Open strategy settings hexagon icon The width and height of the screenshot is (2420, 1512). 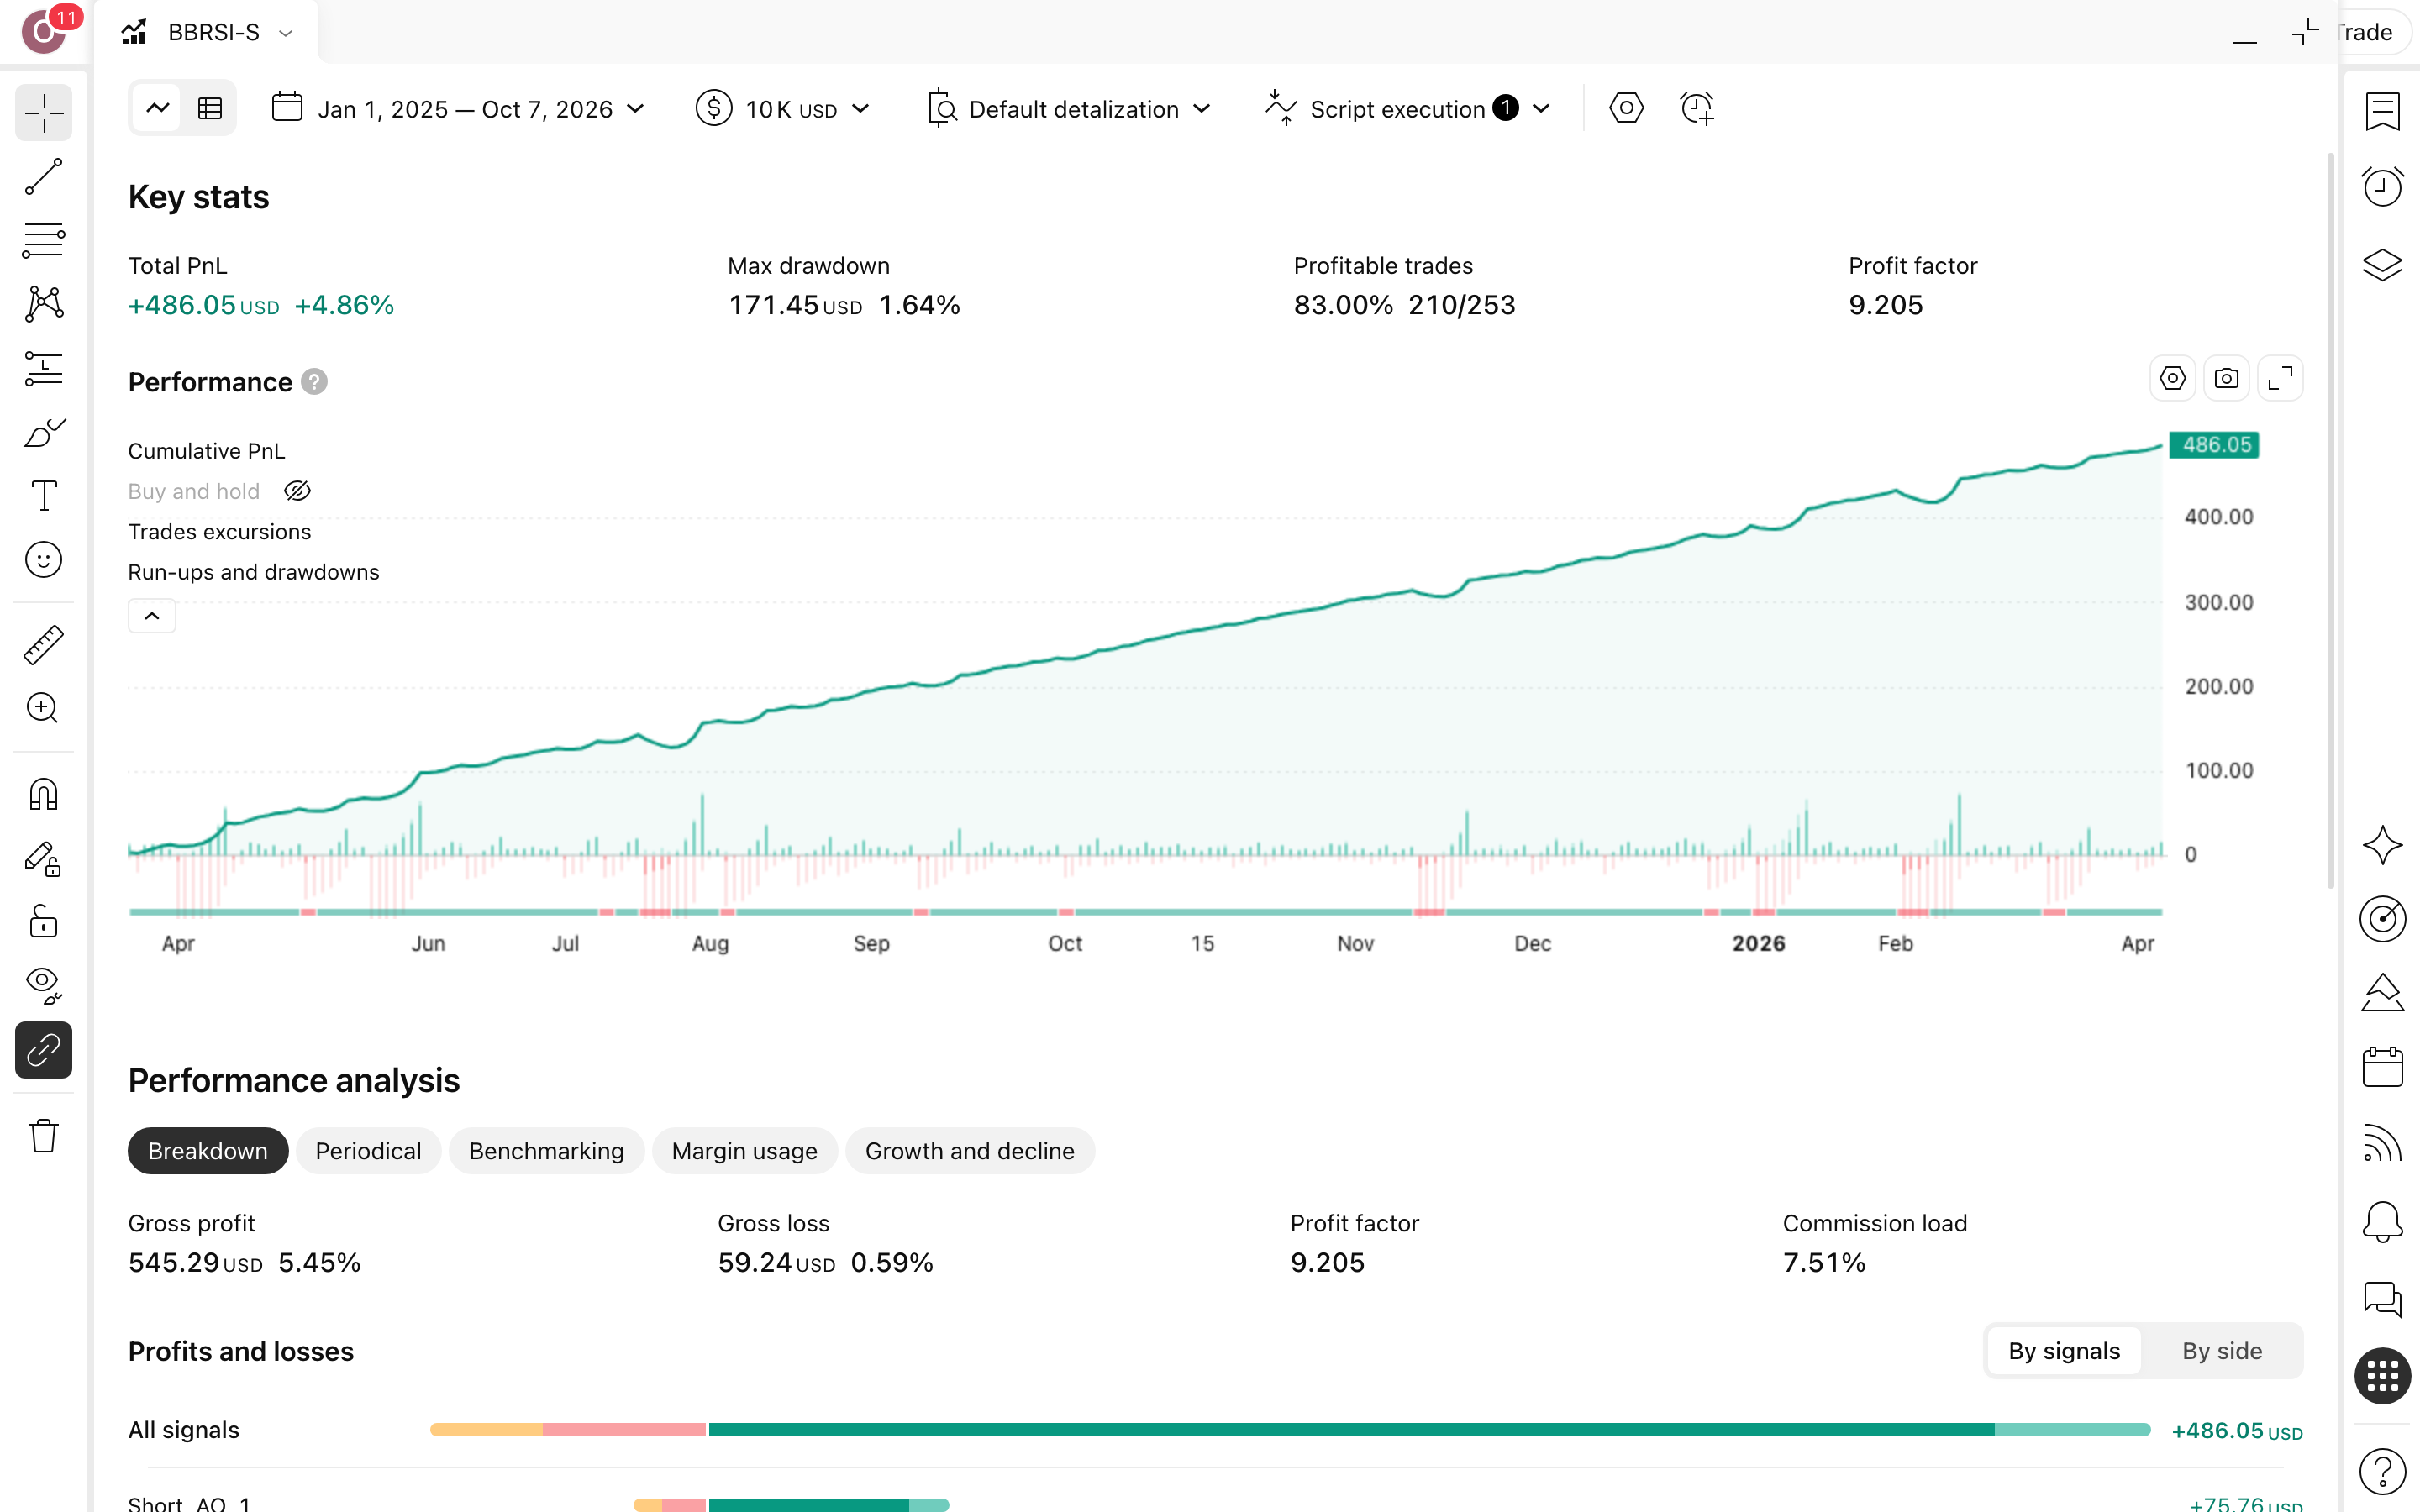click(1626, 108)
